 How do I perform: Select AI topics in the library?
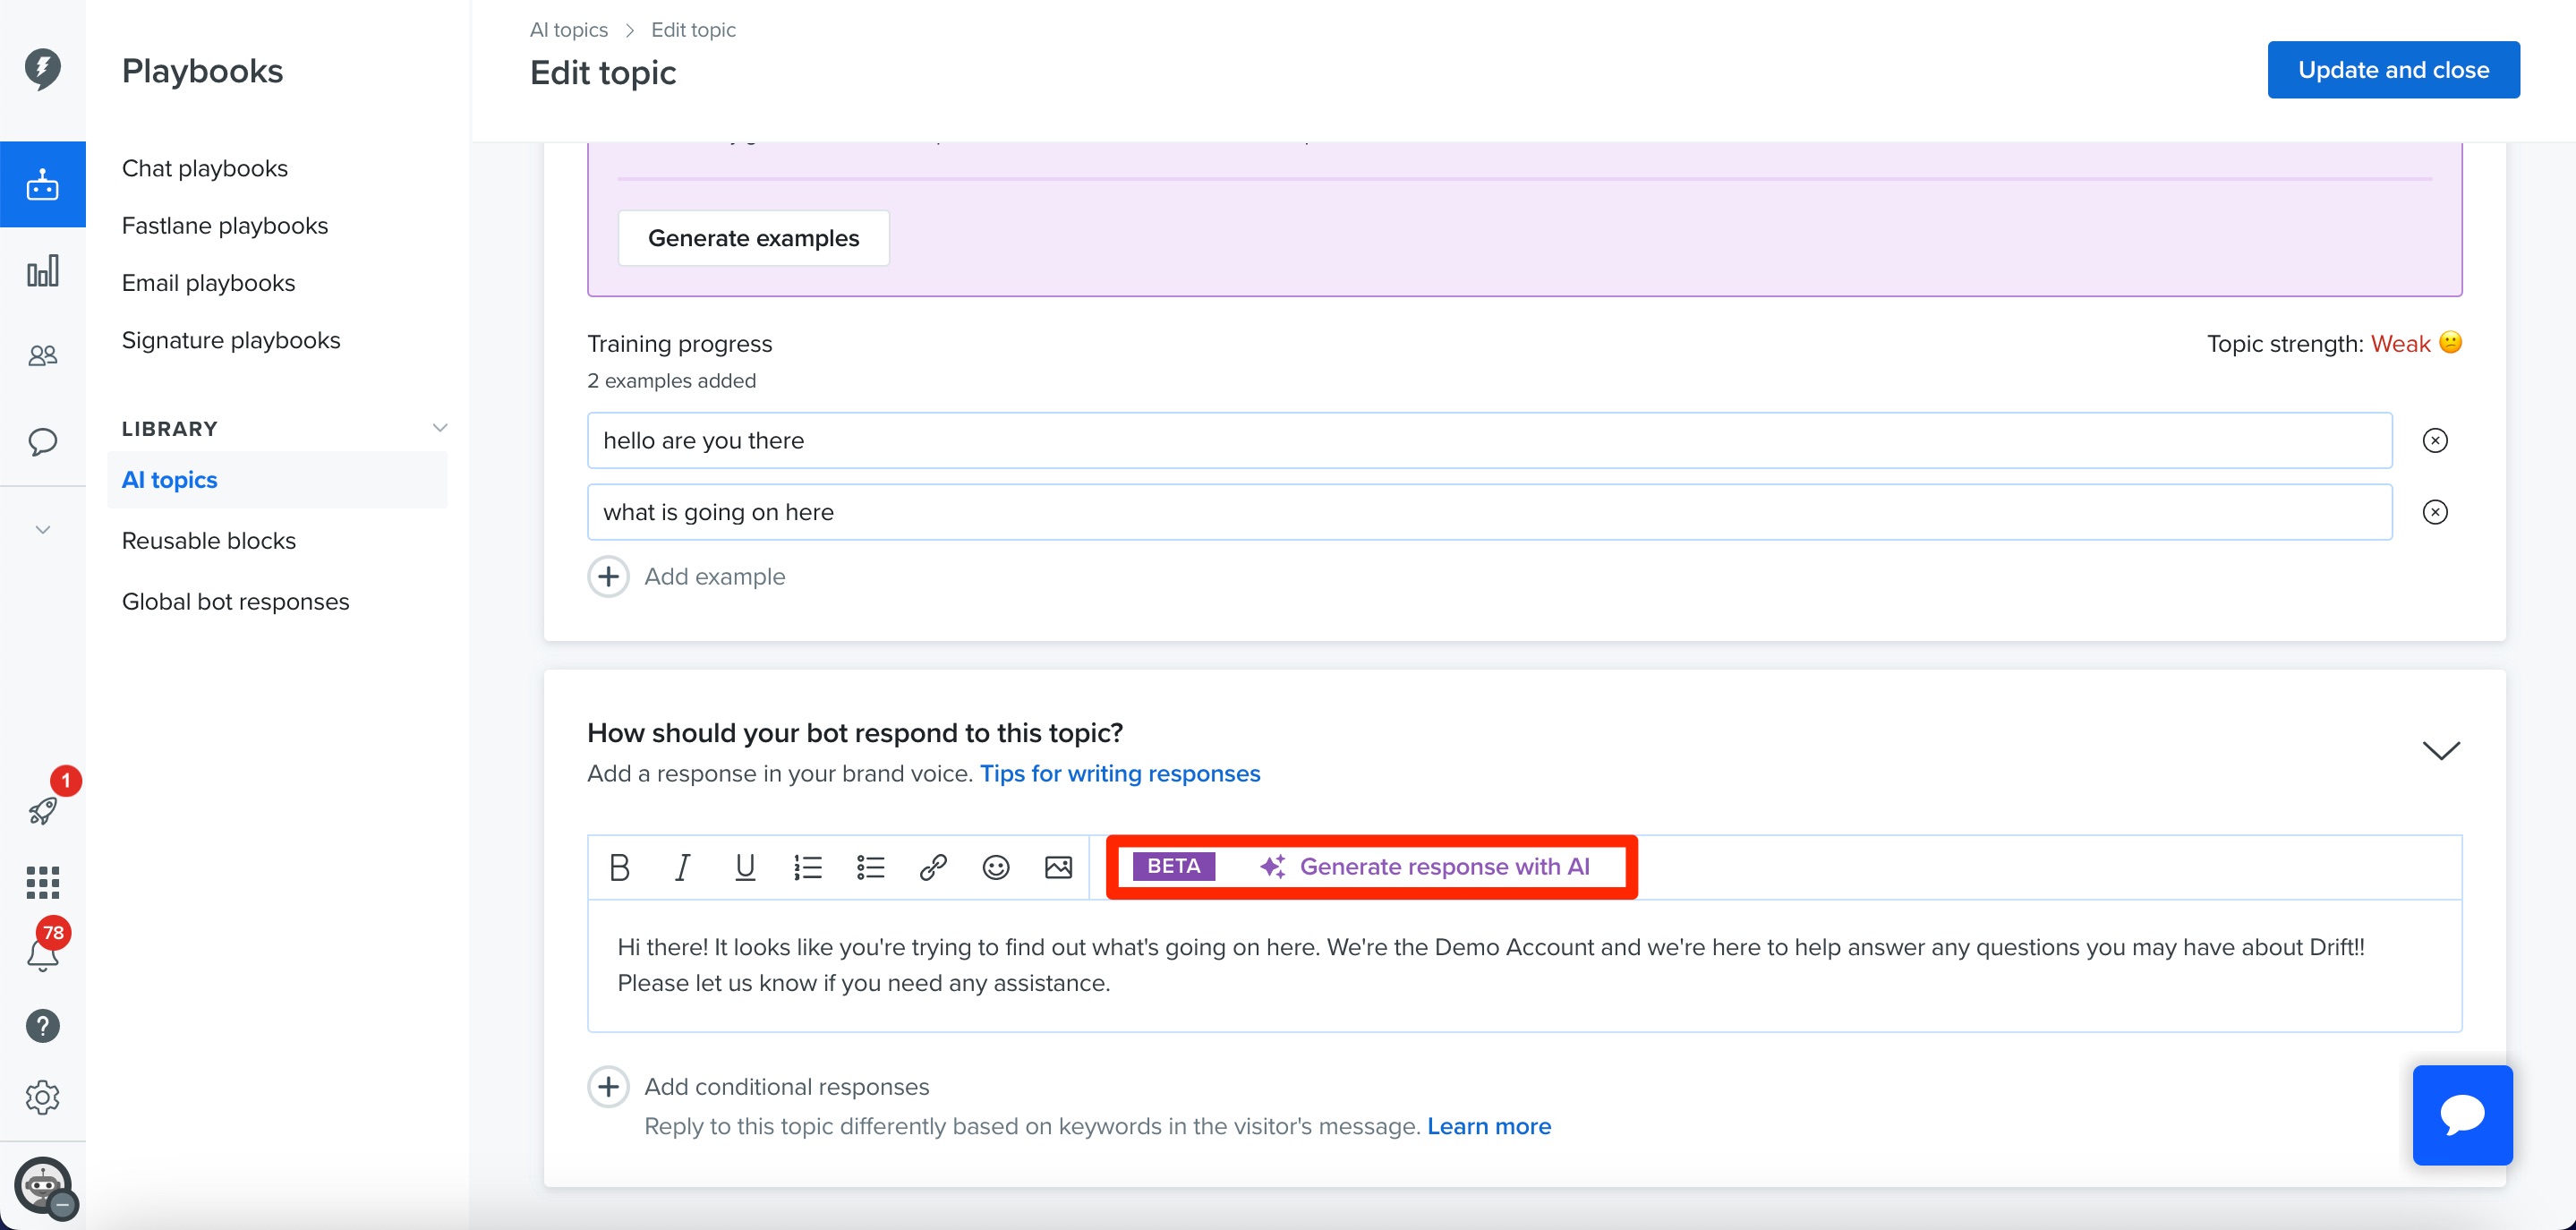click(277, 480)
